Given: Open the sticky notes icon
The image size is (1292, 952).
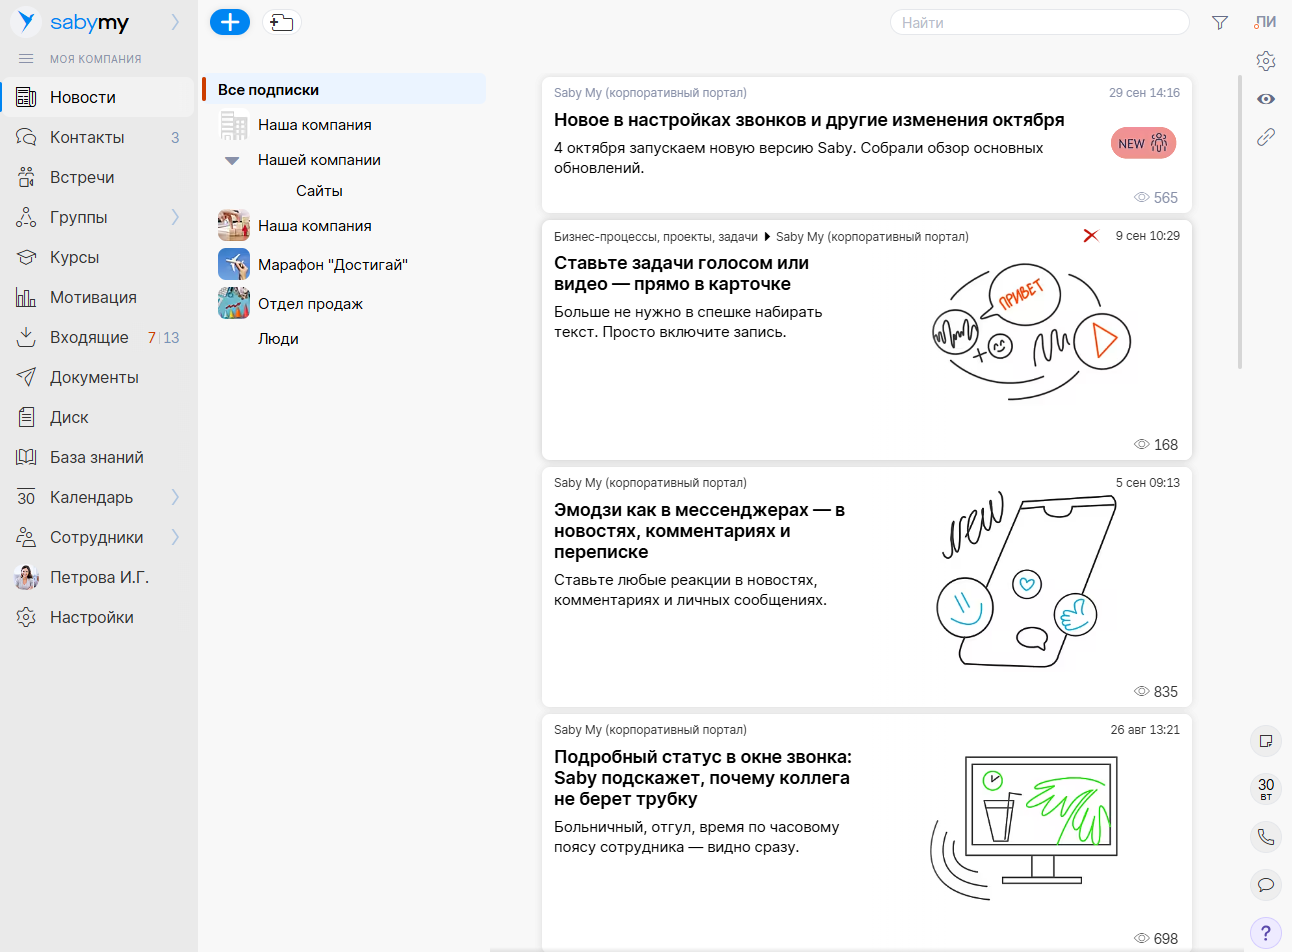Looking at the screenshot, I should (x=1266, y=741).
